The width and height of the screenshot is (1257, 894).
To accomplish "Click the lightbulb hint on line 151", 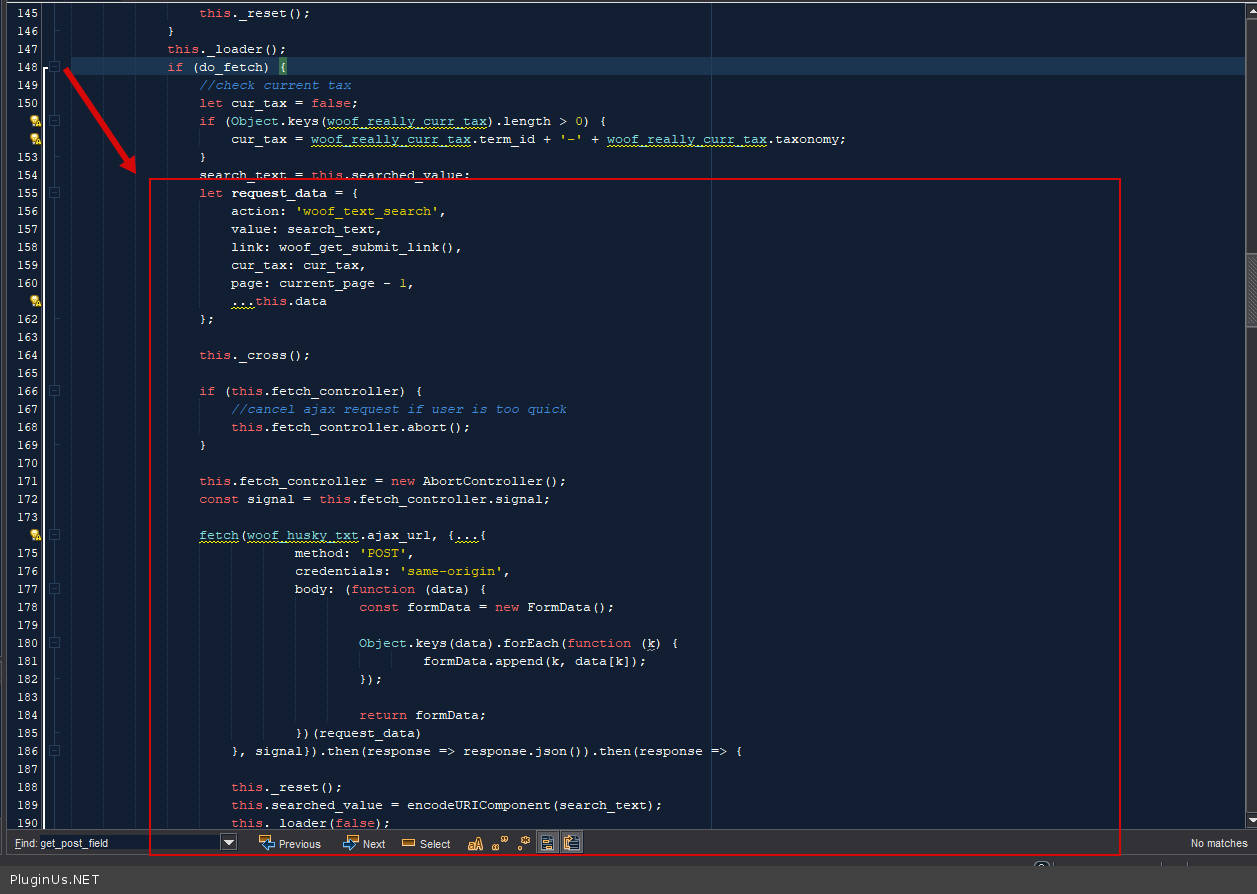I will point(34,121).
